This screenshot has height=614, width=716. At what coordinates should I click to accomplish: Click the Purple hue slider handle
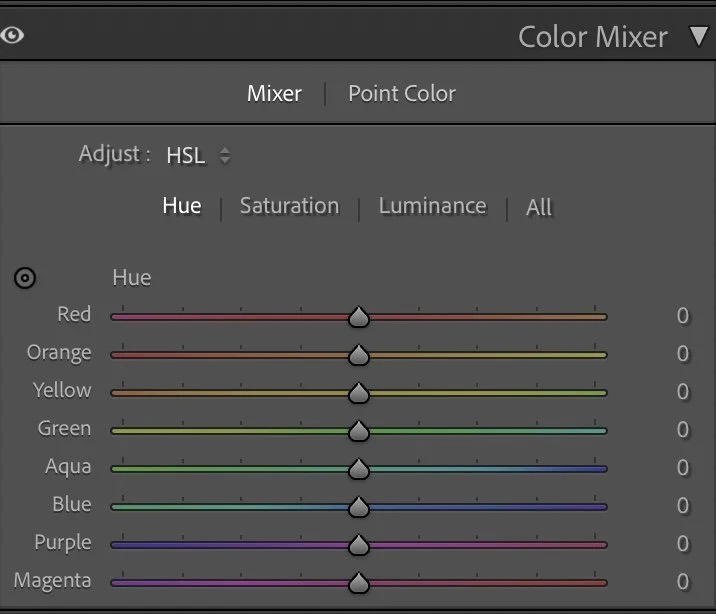click(359, 545)
